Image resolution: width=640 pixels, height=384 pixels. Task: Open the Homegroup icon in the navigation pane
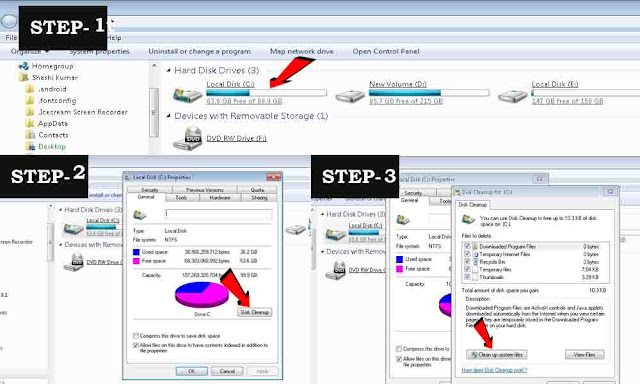click(x=23, y=66)
